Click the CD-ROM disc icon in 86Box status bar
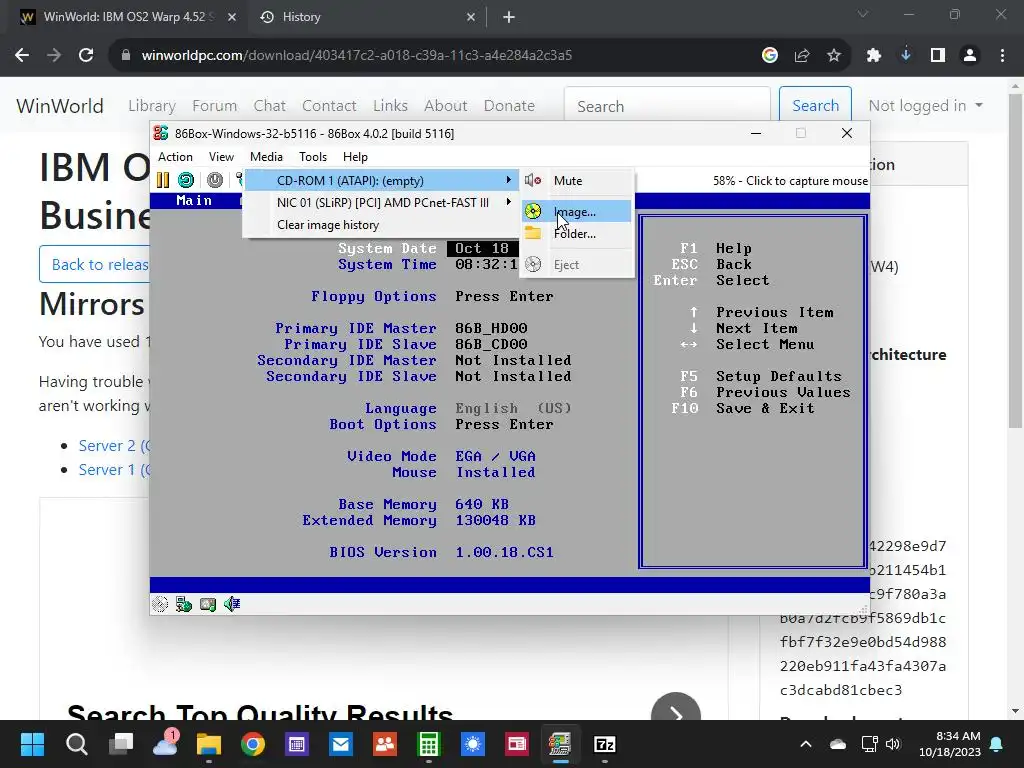 click(x=159, y=604)
